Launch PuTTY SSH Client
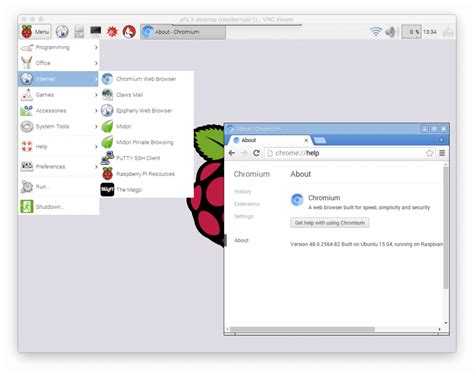This screenshot has width=474, height=374. click(147, 158)
